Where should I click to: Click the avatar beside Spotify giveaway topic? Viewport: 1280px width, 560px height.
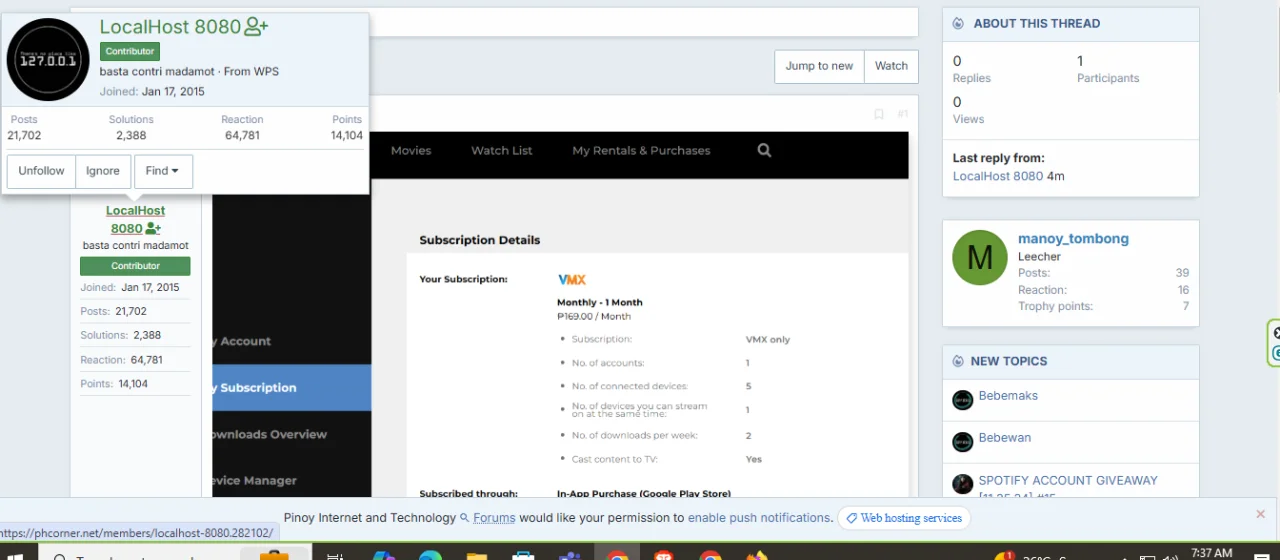pyautogui.click(x=962, y=484)
